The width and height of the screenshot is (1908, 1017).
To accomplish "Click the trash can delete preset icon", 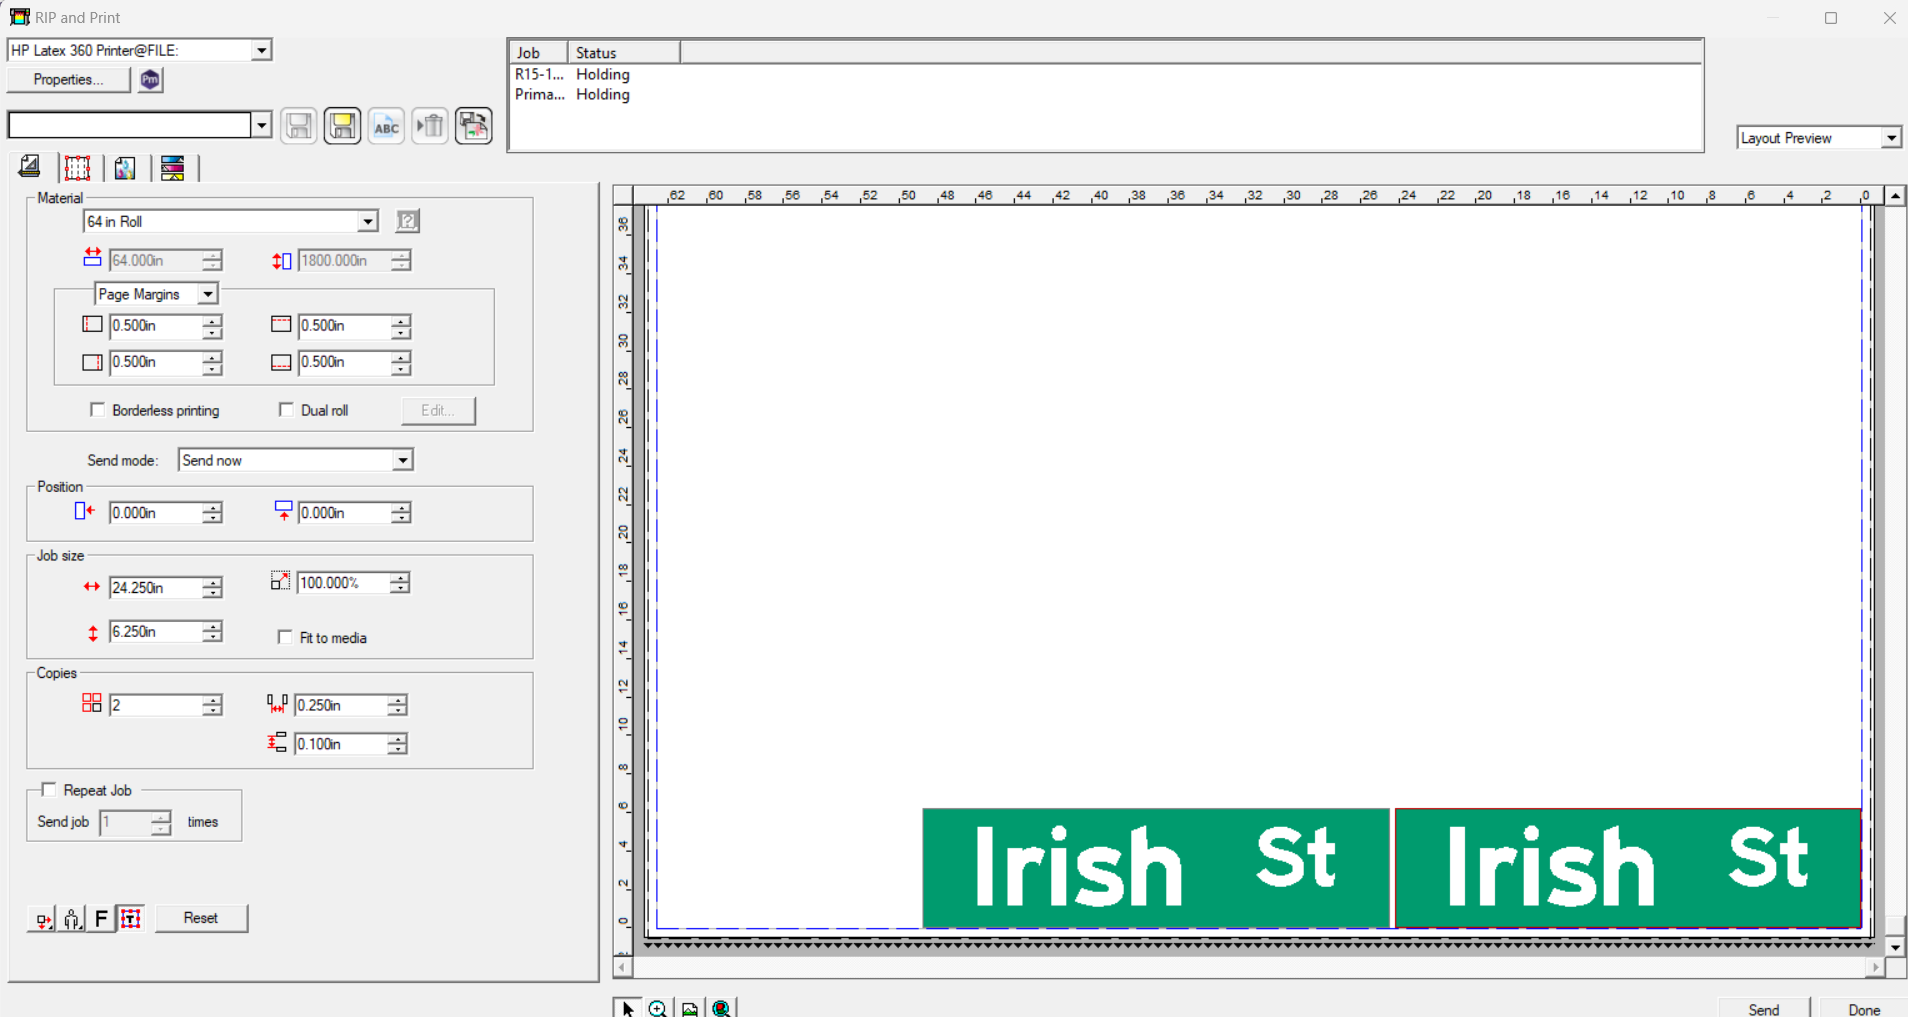I will 430,126.
